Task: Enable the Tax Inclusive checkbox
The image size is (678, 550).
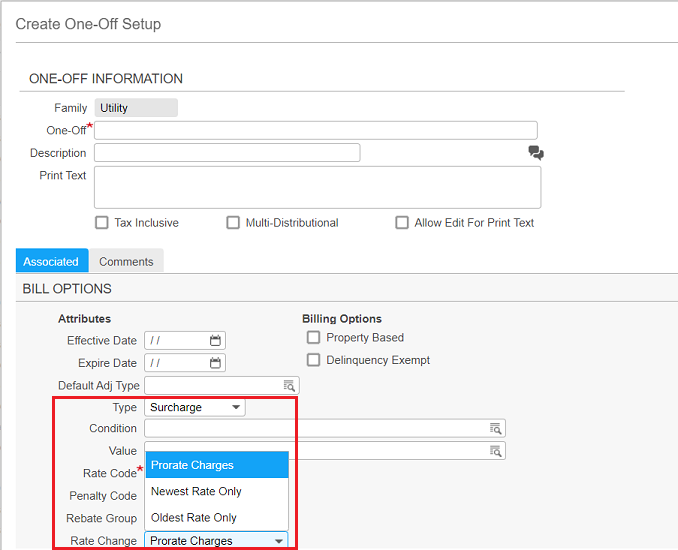Action: point(102,223)
